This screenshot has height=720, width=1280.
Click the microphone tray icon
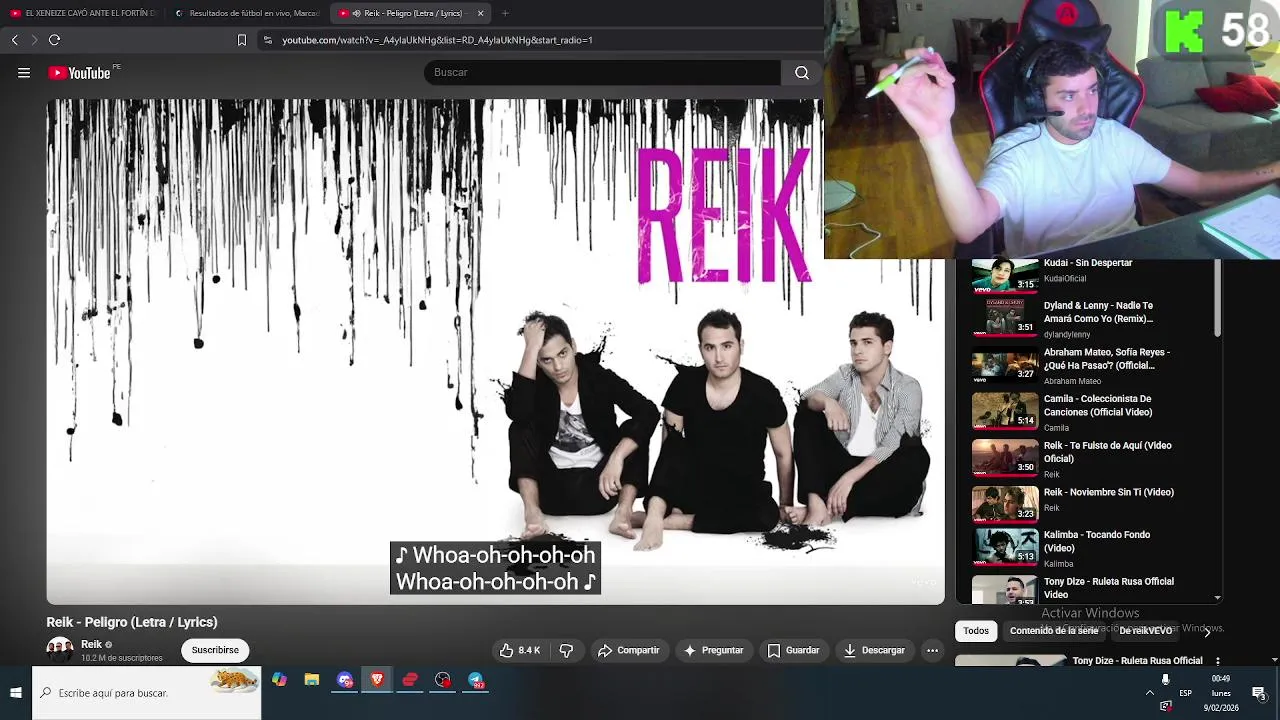coord(1165,680)
